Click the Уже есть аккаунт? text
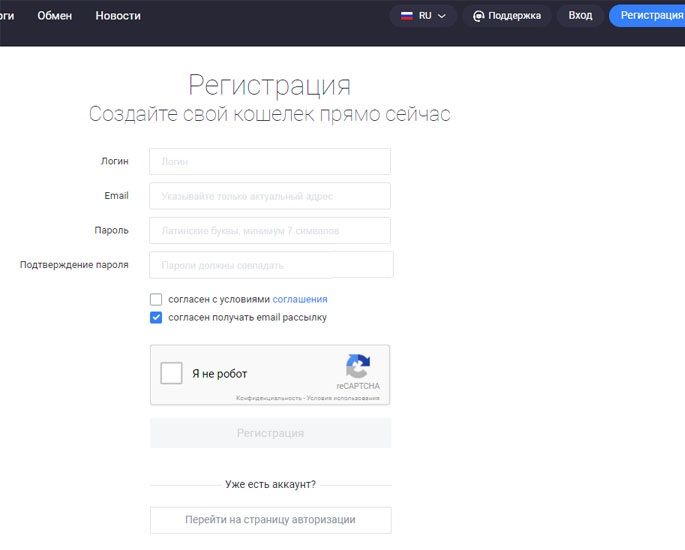This screenshot has width=685, height=550. (x=270, y=484)
